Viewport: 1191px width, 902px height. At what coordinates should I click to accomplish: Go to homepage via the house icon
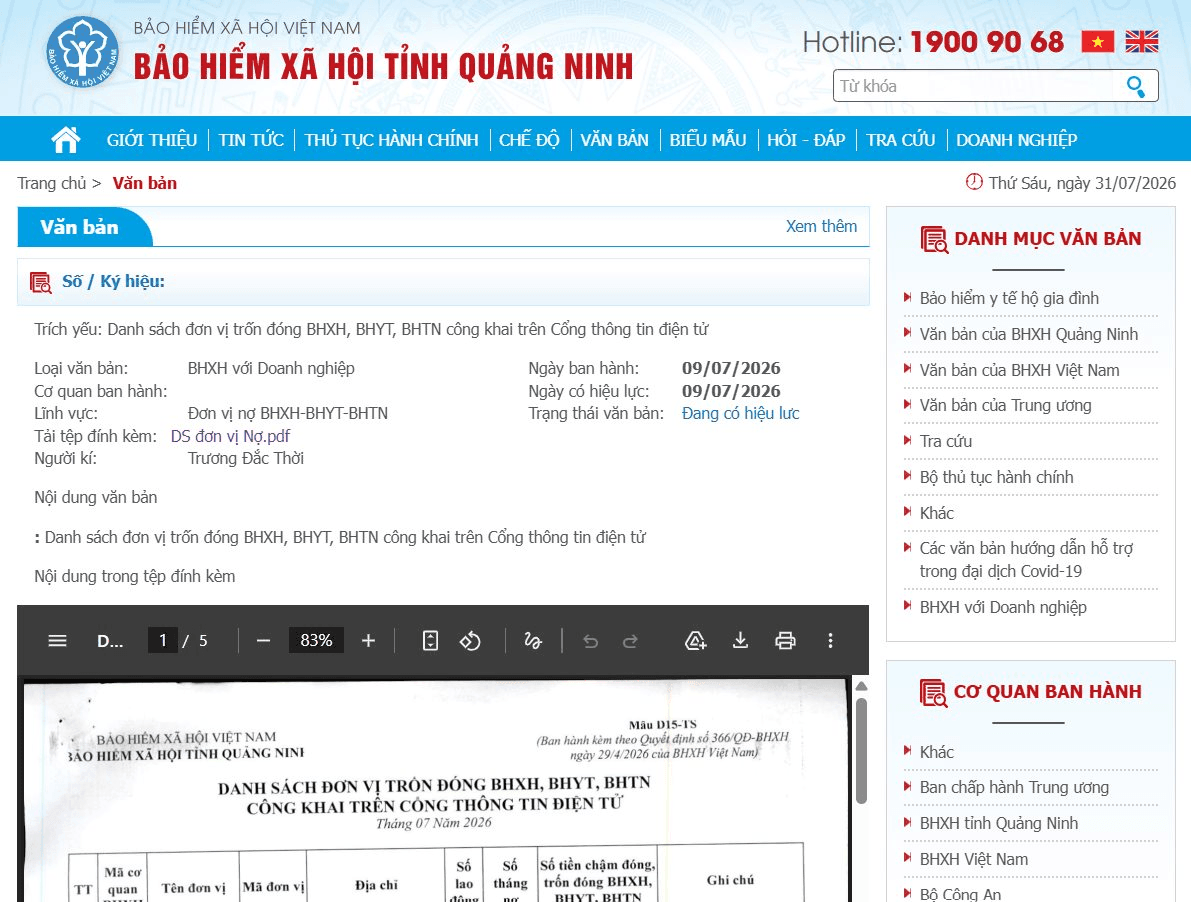(65, 140)
